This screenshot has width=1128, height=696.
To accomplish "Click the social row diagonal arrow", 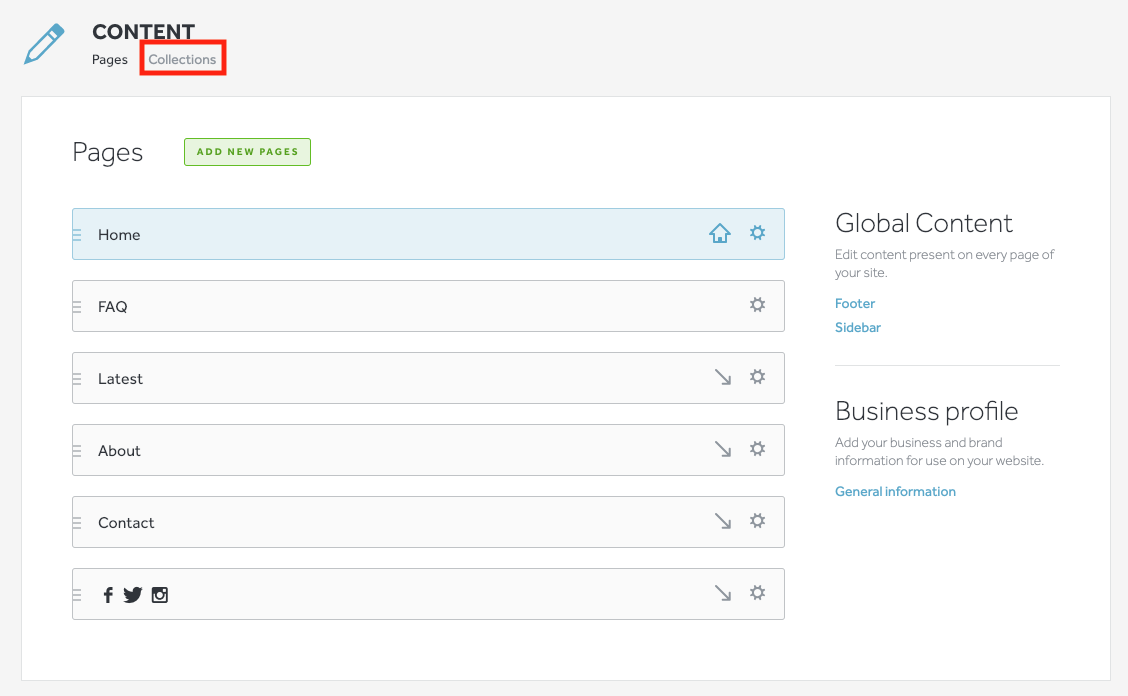I will [x=723, y=593].
